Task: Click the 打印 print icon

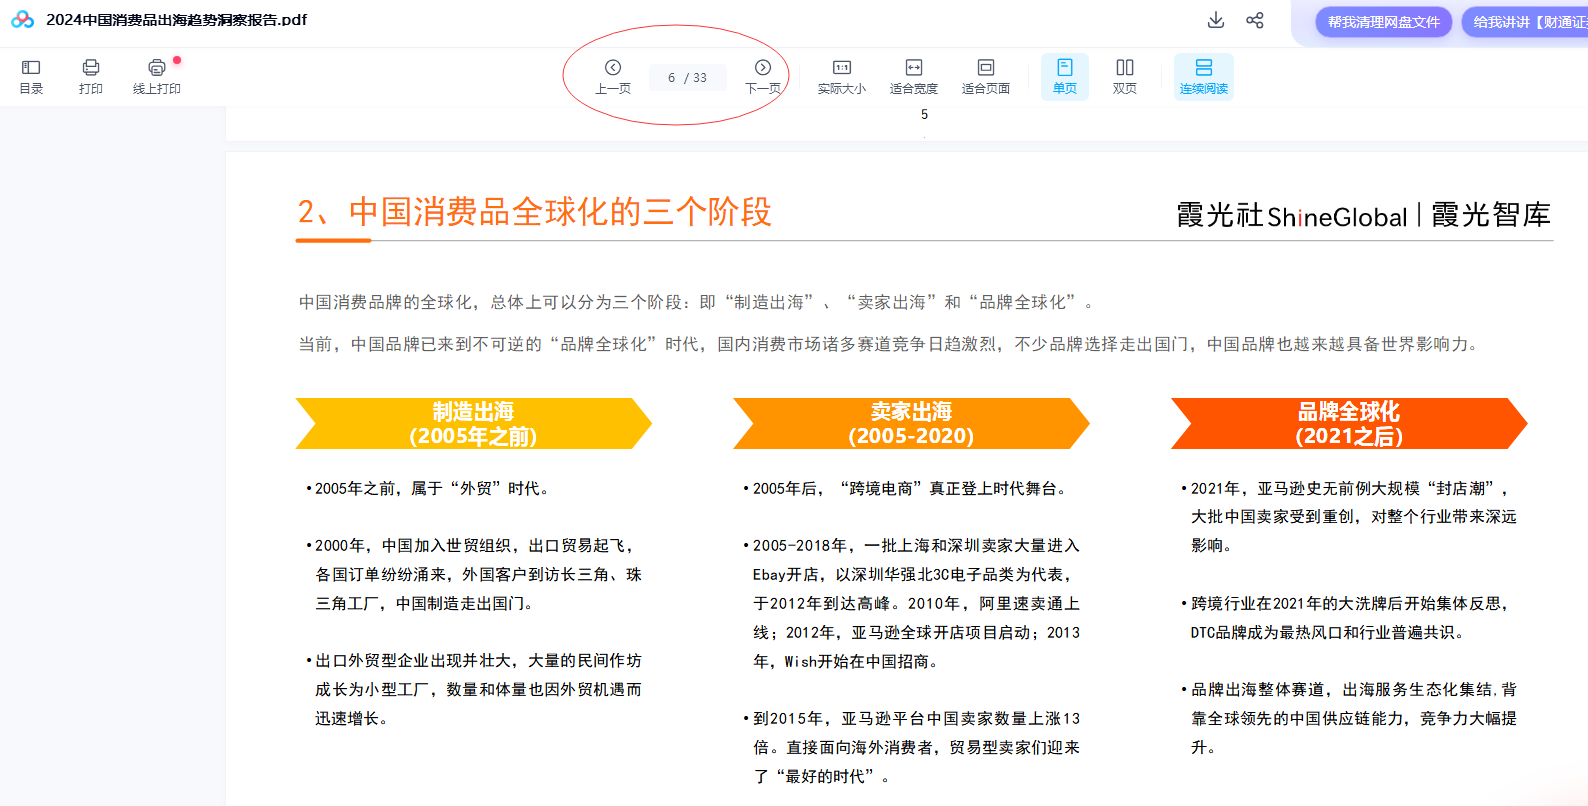Action: pyautogui.click(x=91, y=76)
